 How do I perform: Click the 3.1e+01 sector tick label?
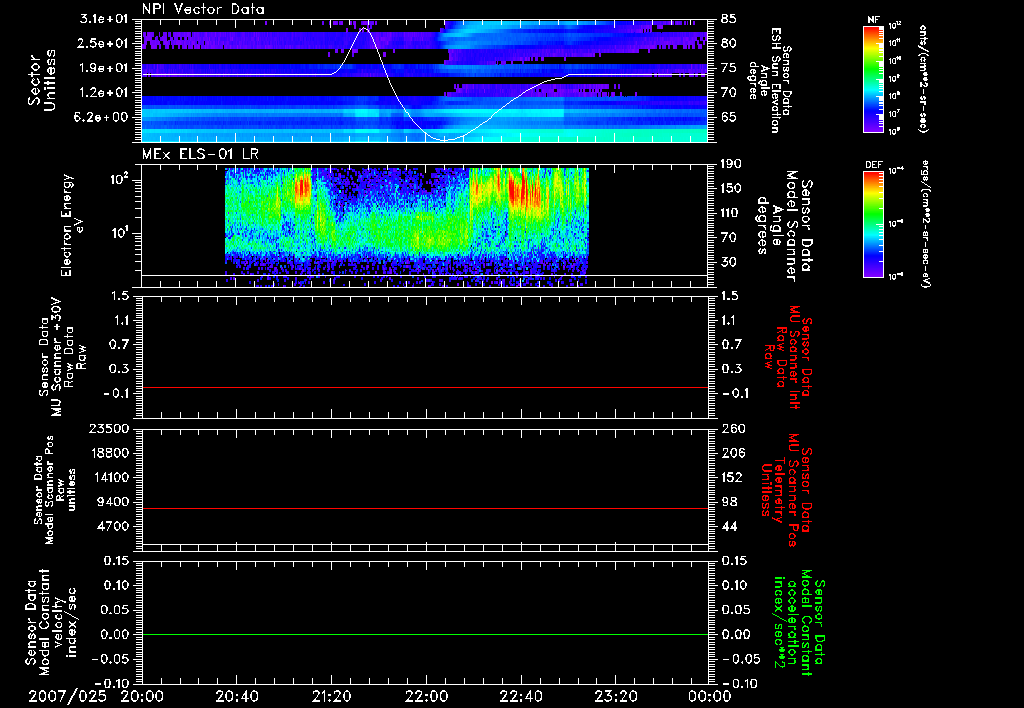tap(104, 18)
